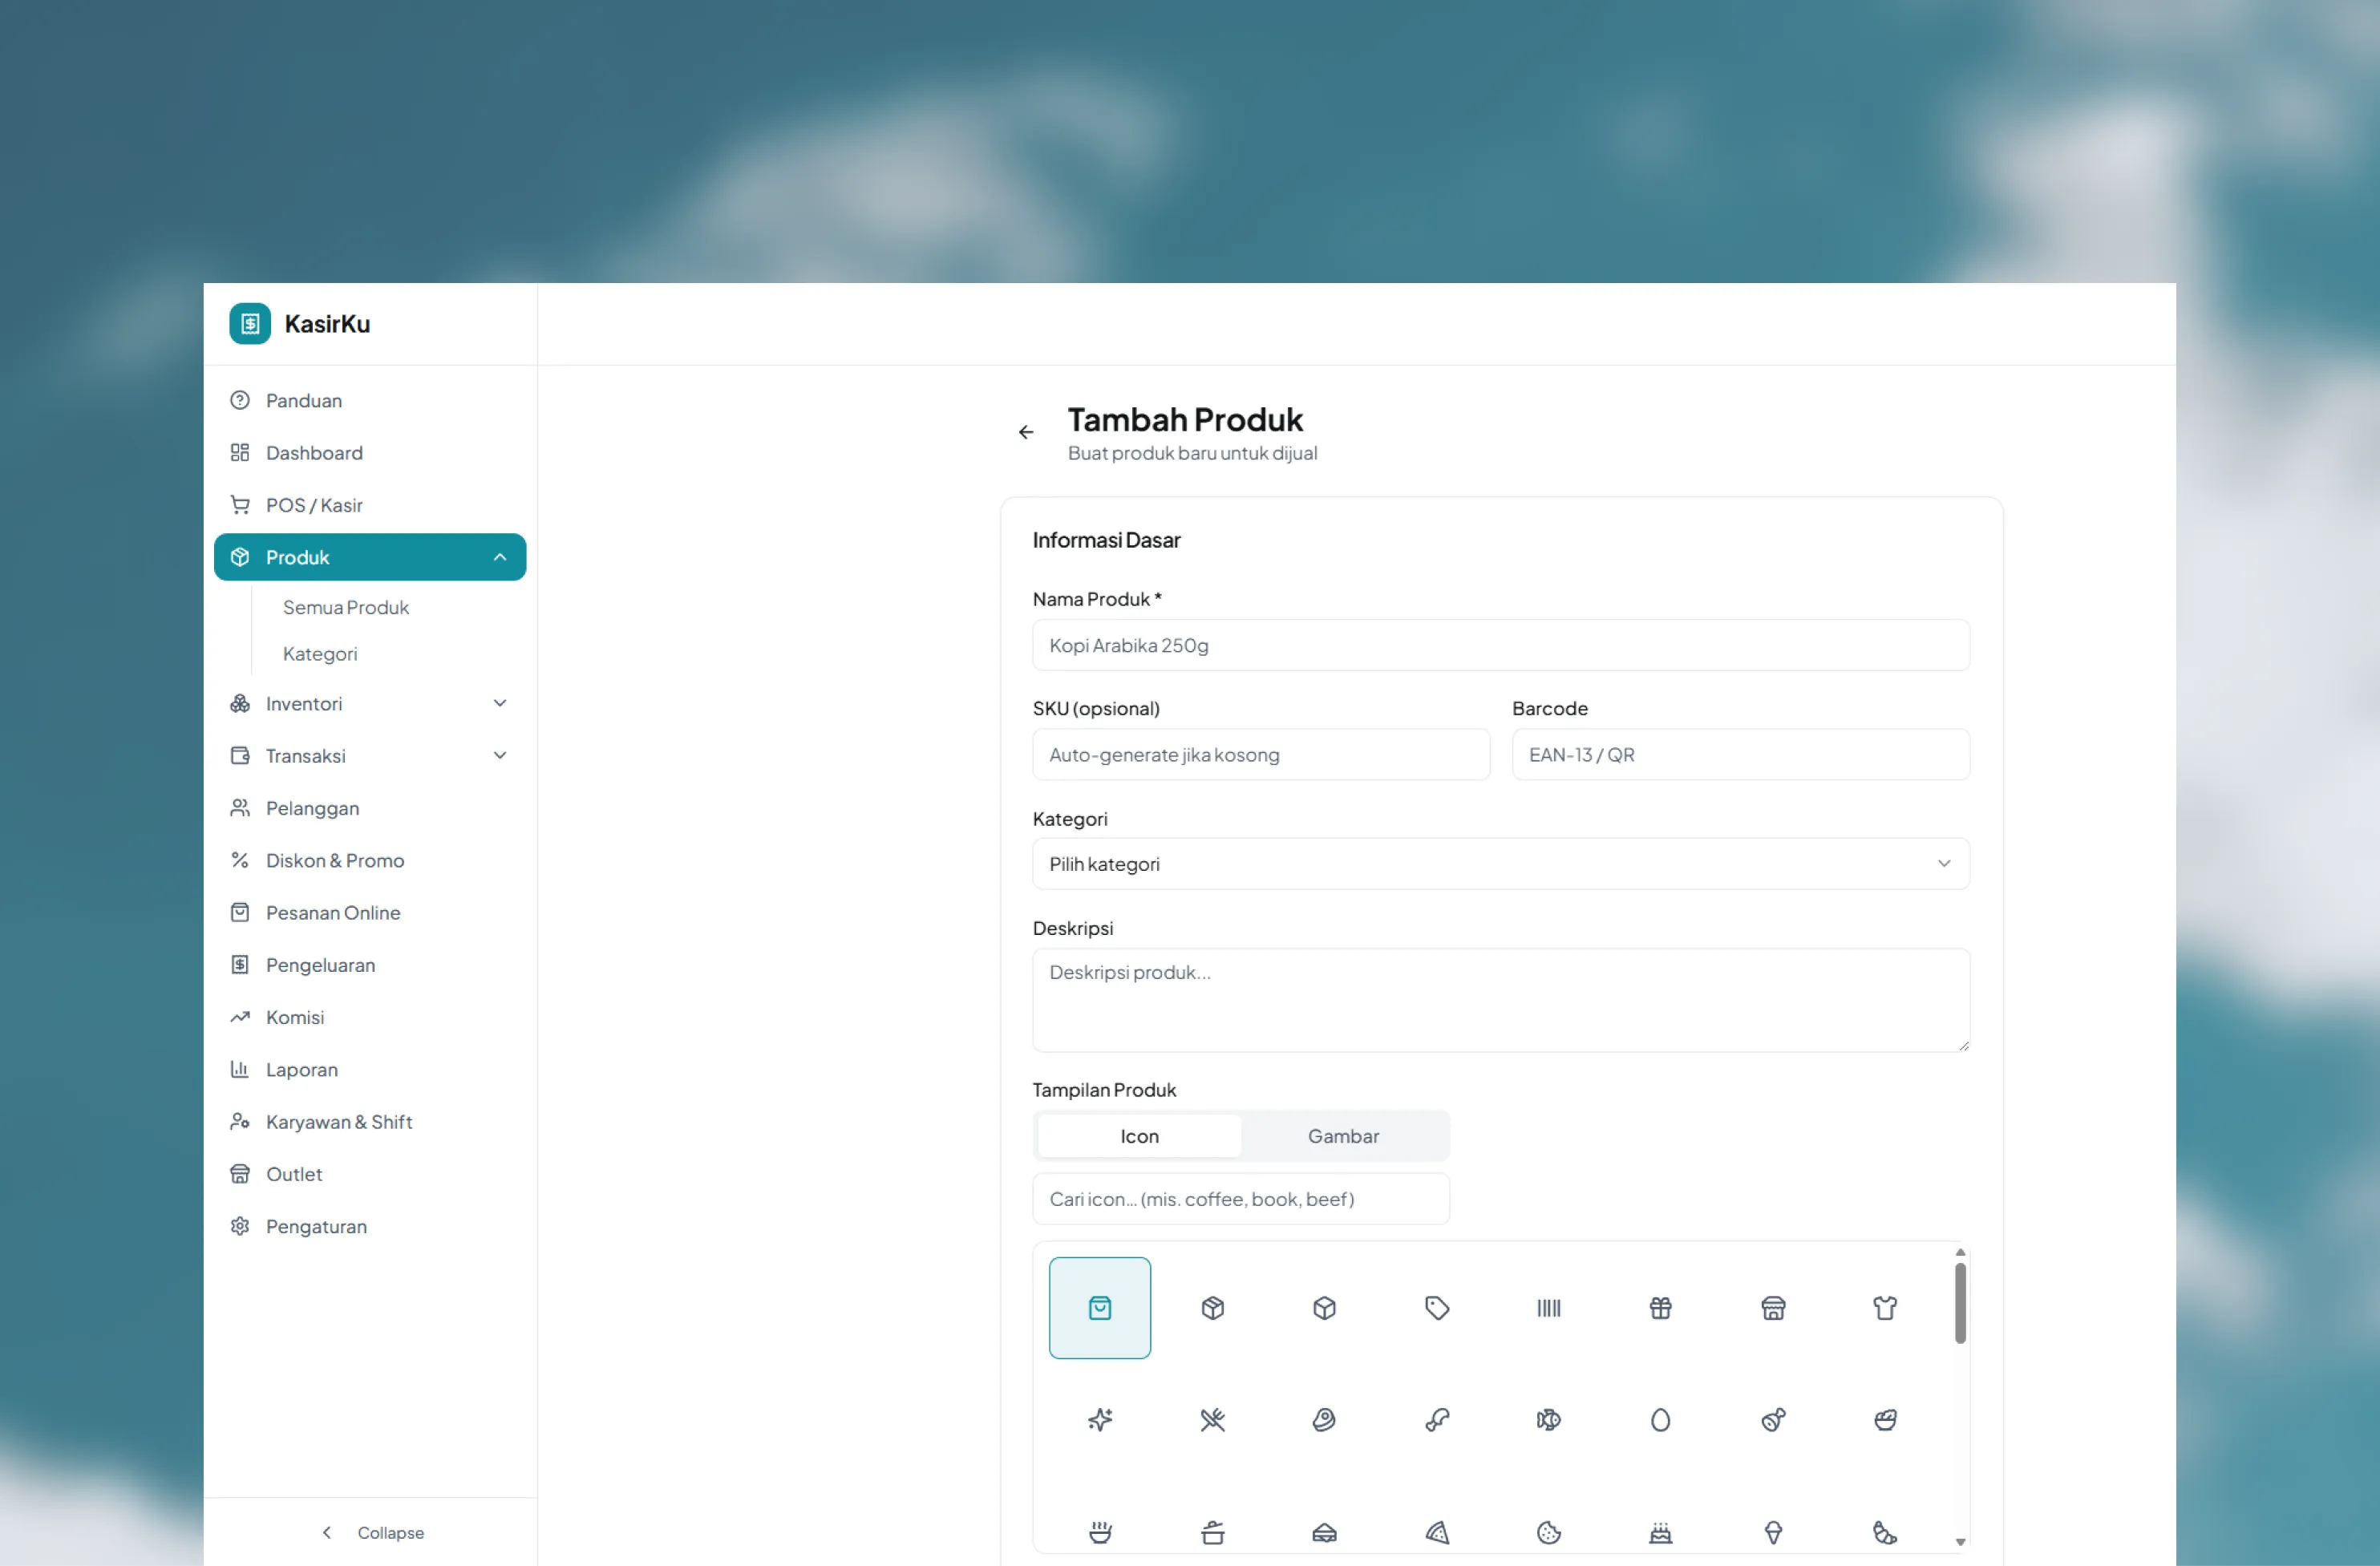Switch Tampilan Produk to Icon
The height and width of the screenshot is (1566, 2380).
pos(1139,1135)
